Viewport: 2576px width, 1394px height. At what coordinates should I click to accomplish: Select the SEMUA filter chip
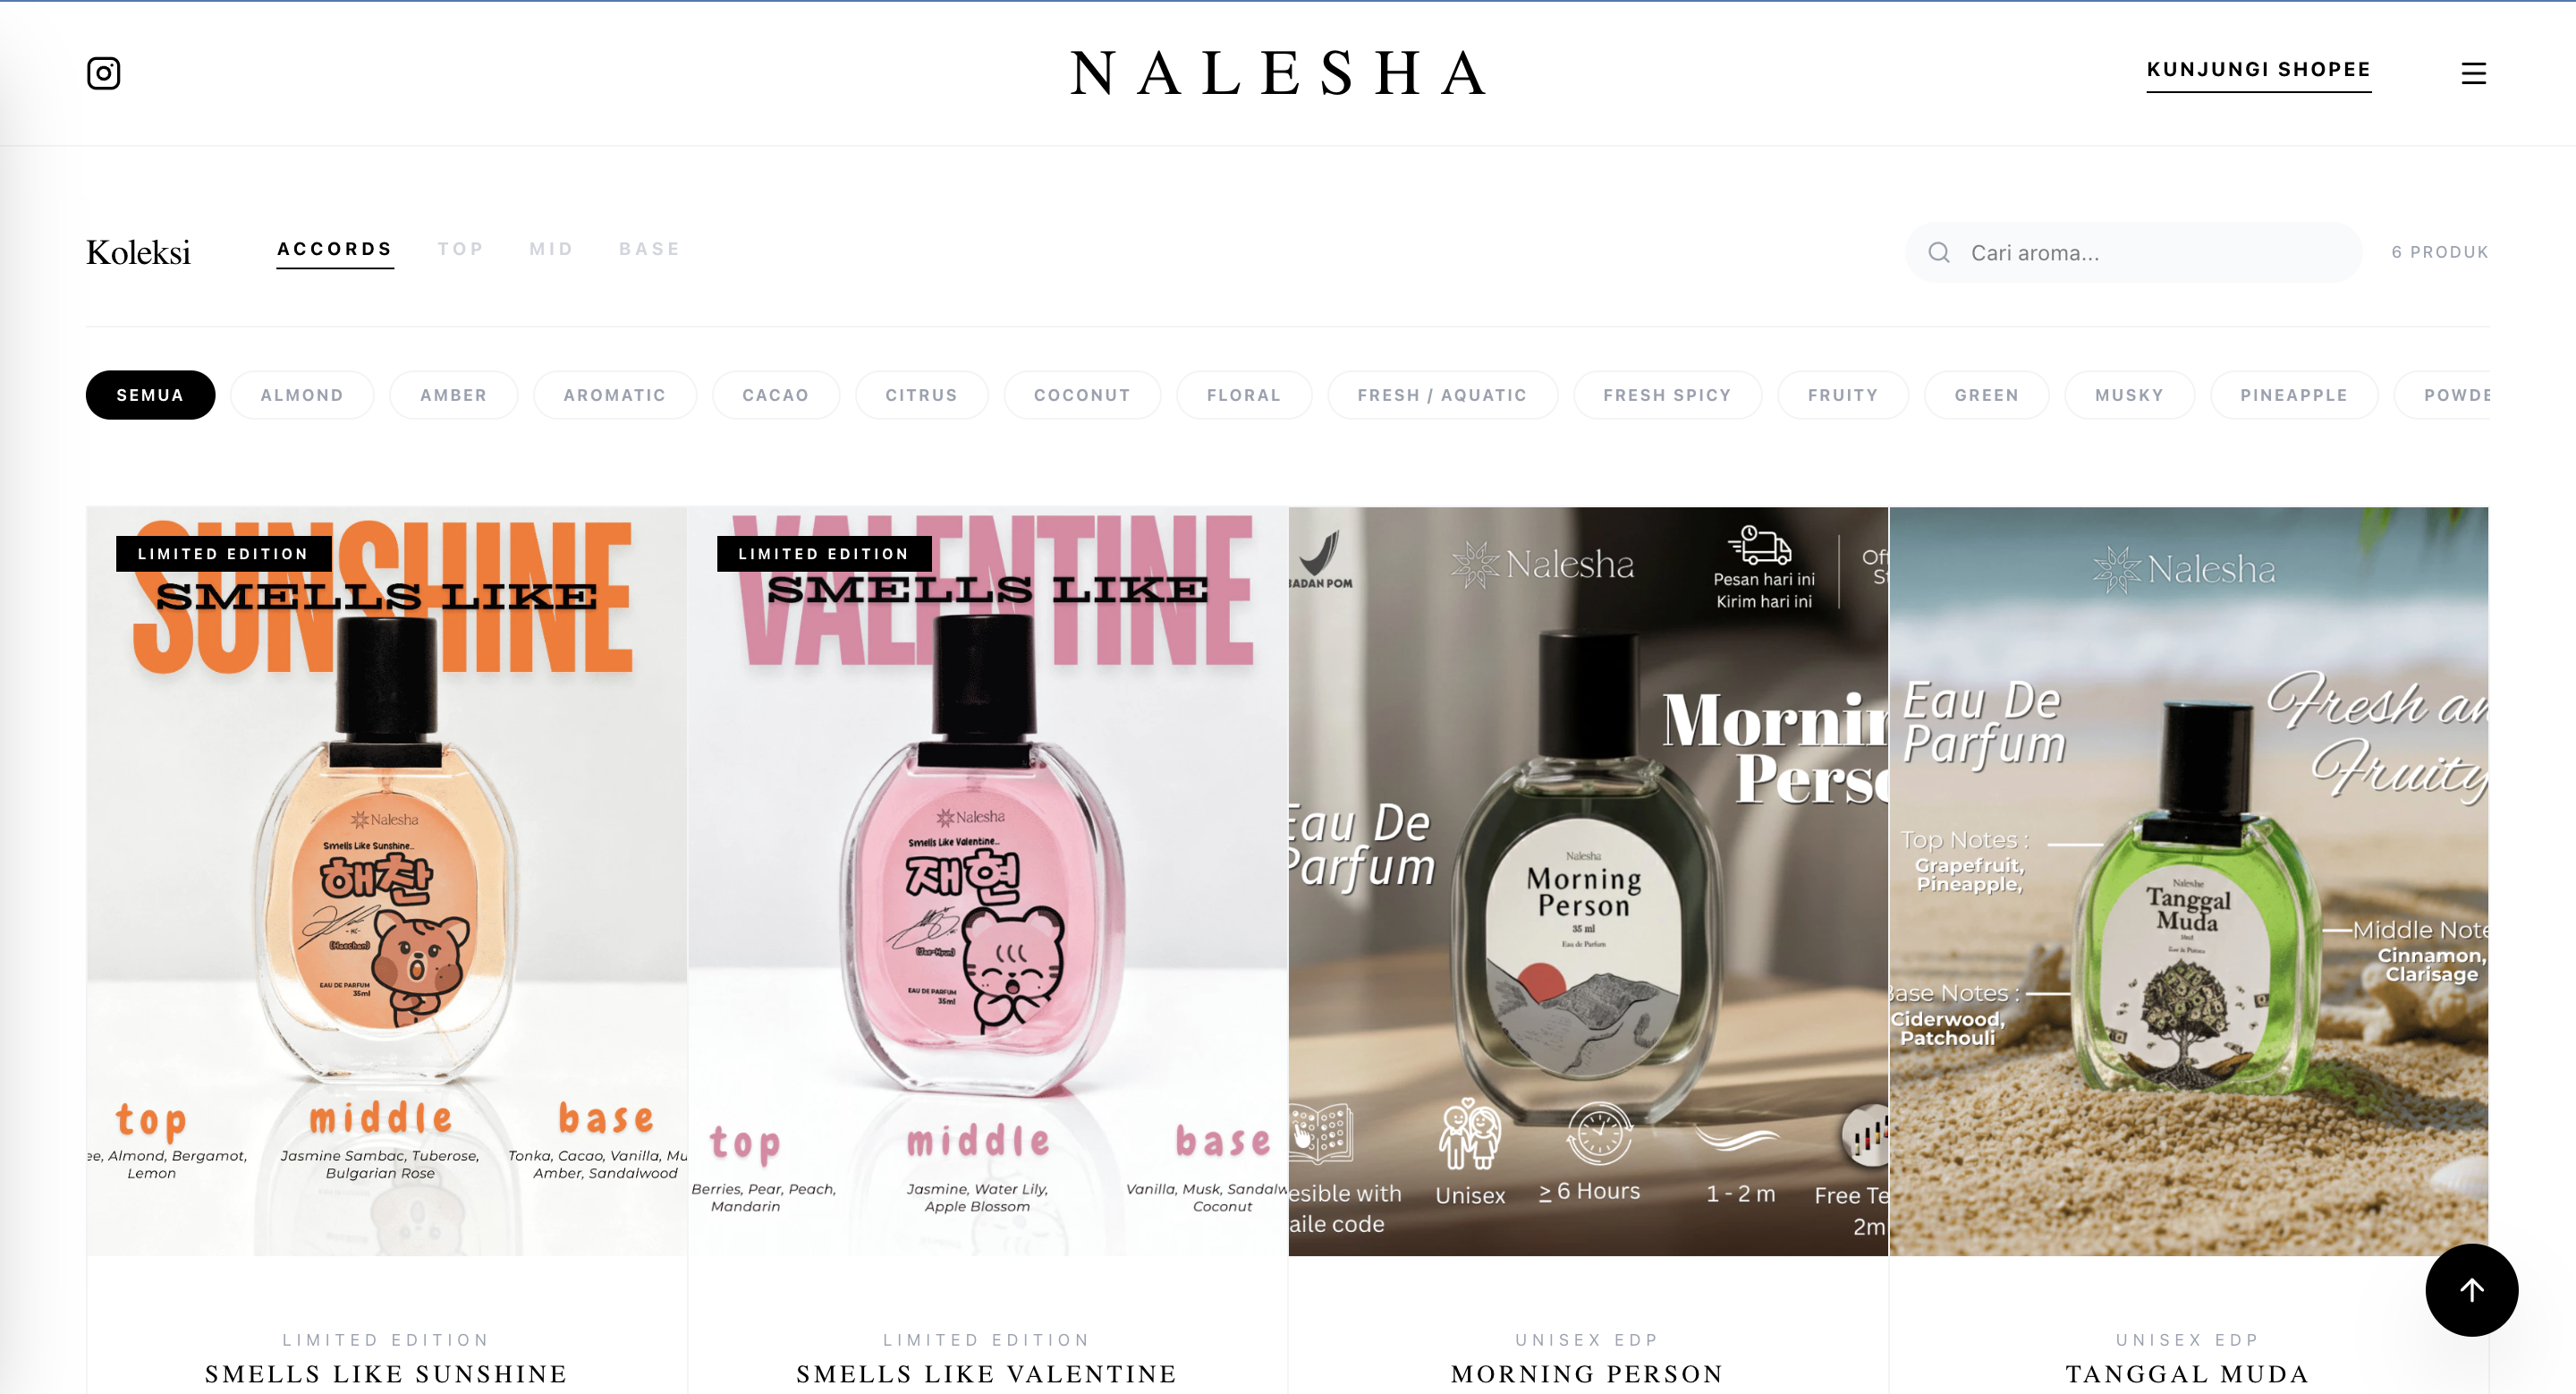coord(150,395)
